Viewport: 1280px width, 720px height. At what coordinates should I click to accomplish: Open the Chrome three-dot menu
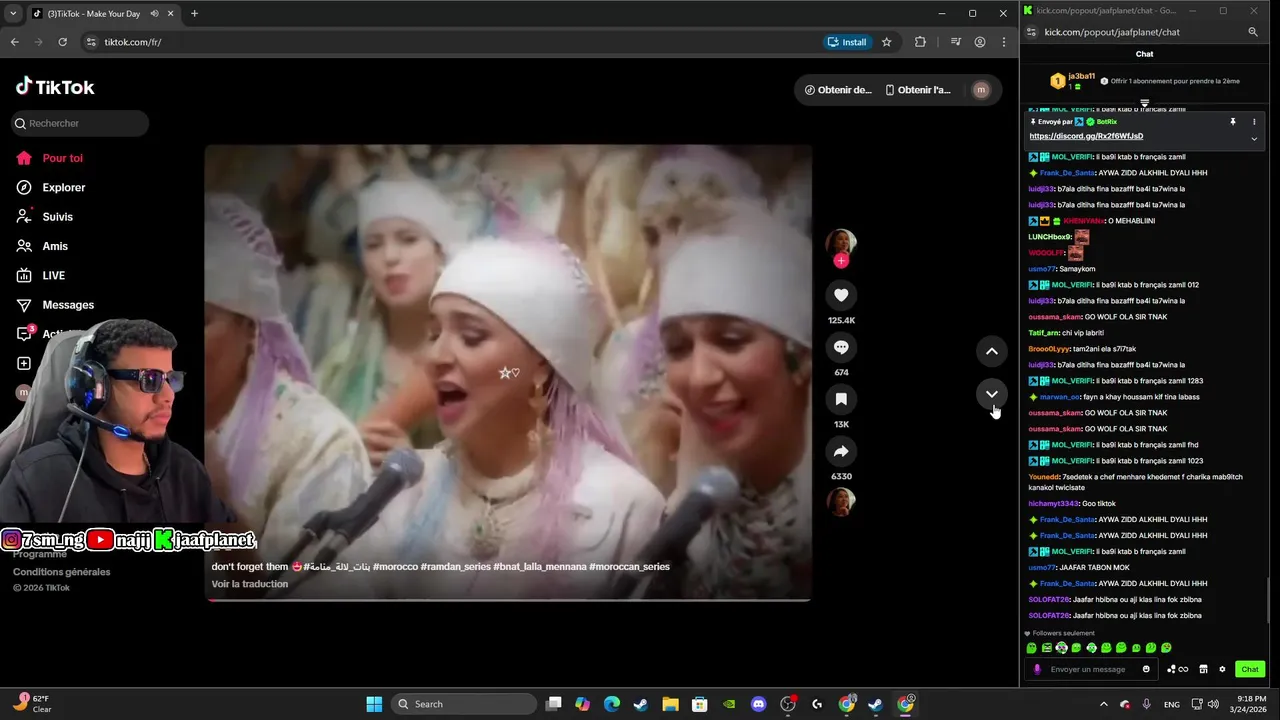(x=1004, y=42)
